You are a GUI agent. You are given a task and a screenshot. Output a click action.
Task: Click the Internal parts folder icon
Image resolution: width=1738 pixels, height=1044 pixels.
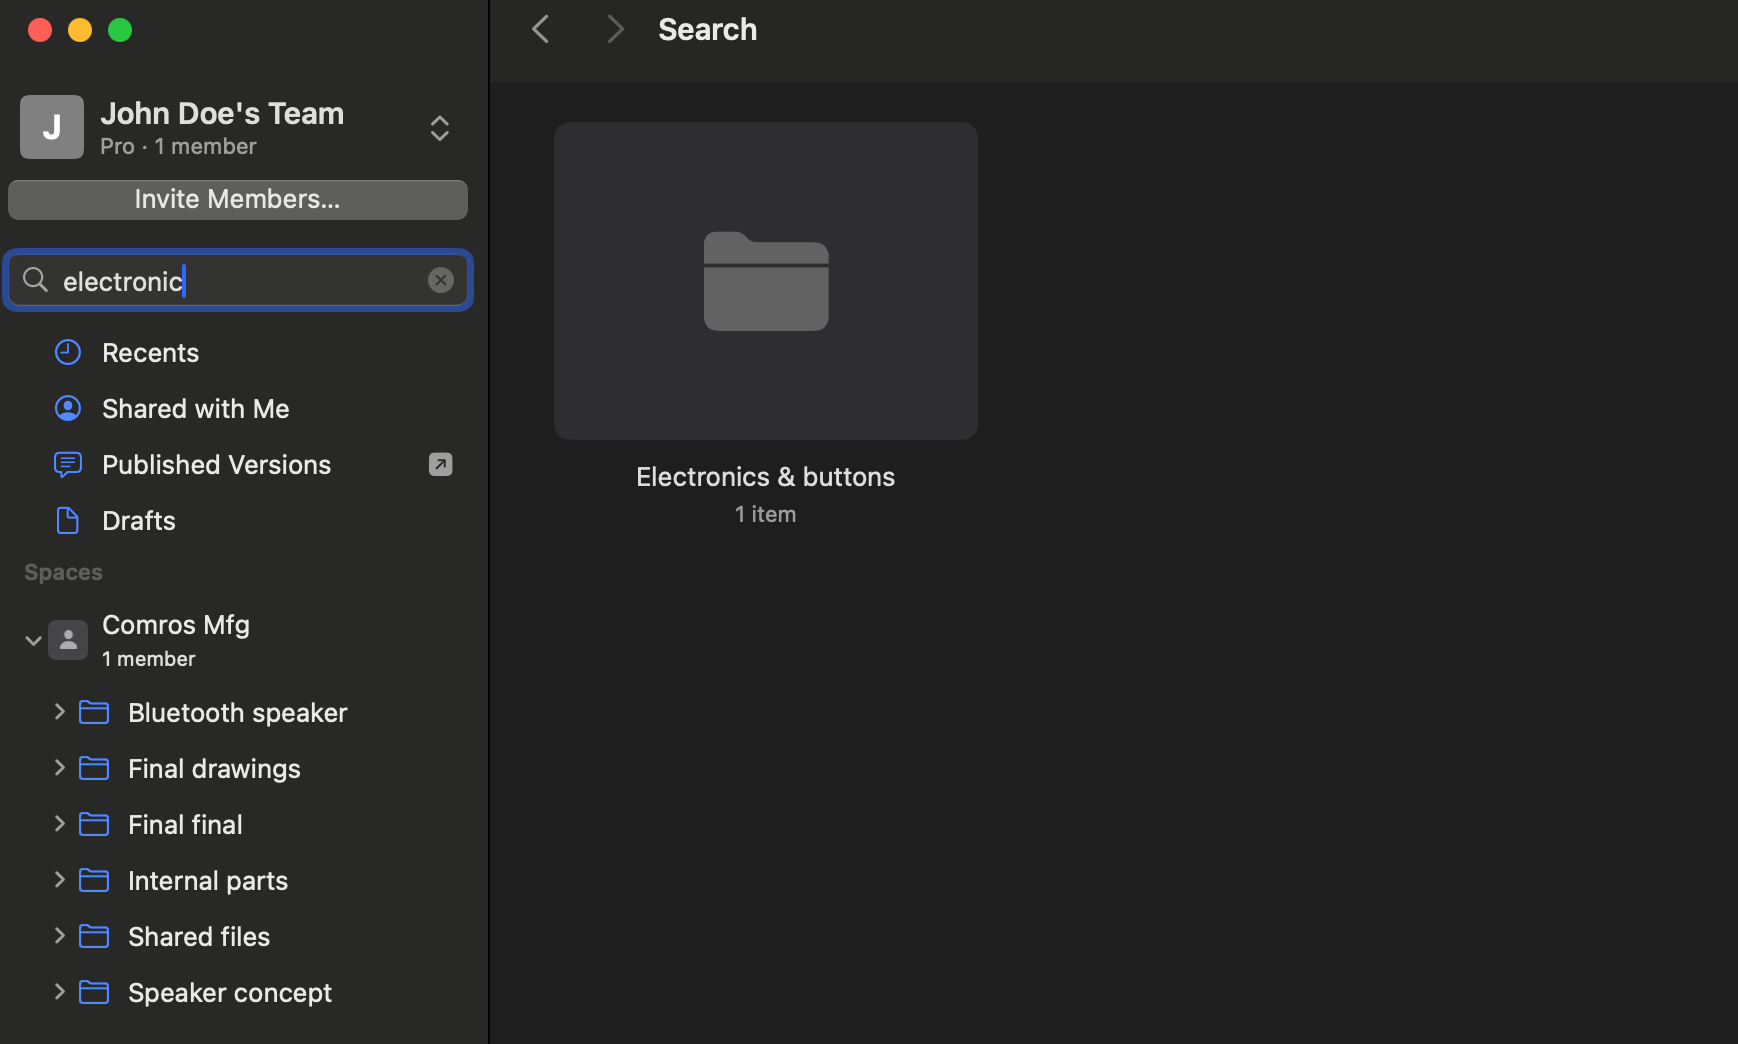coord(94,880)
